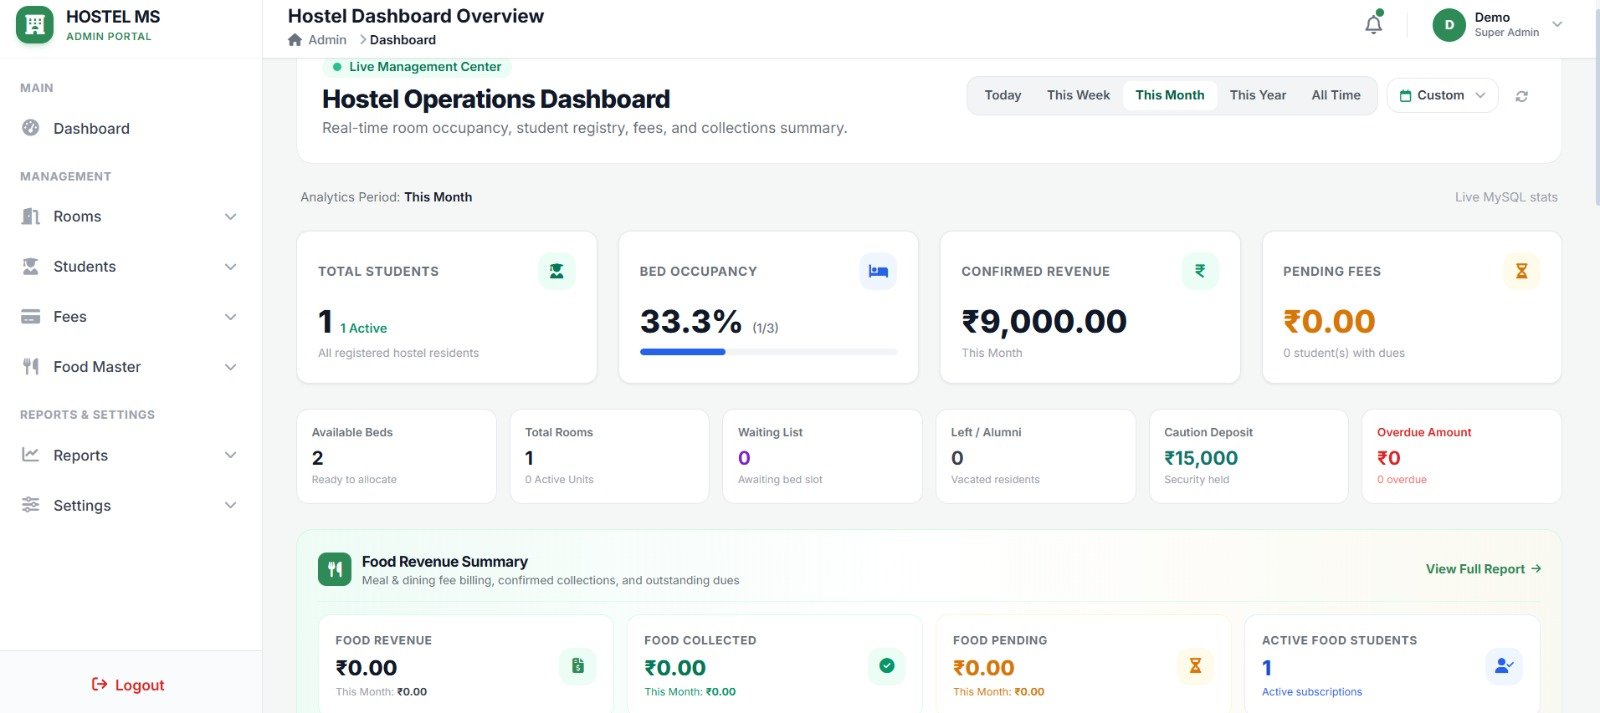Click the Admin breadcrumb link
1600x713 pixels.
click(327, 40)
